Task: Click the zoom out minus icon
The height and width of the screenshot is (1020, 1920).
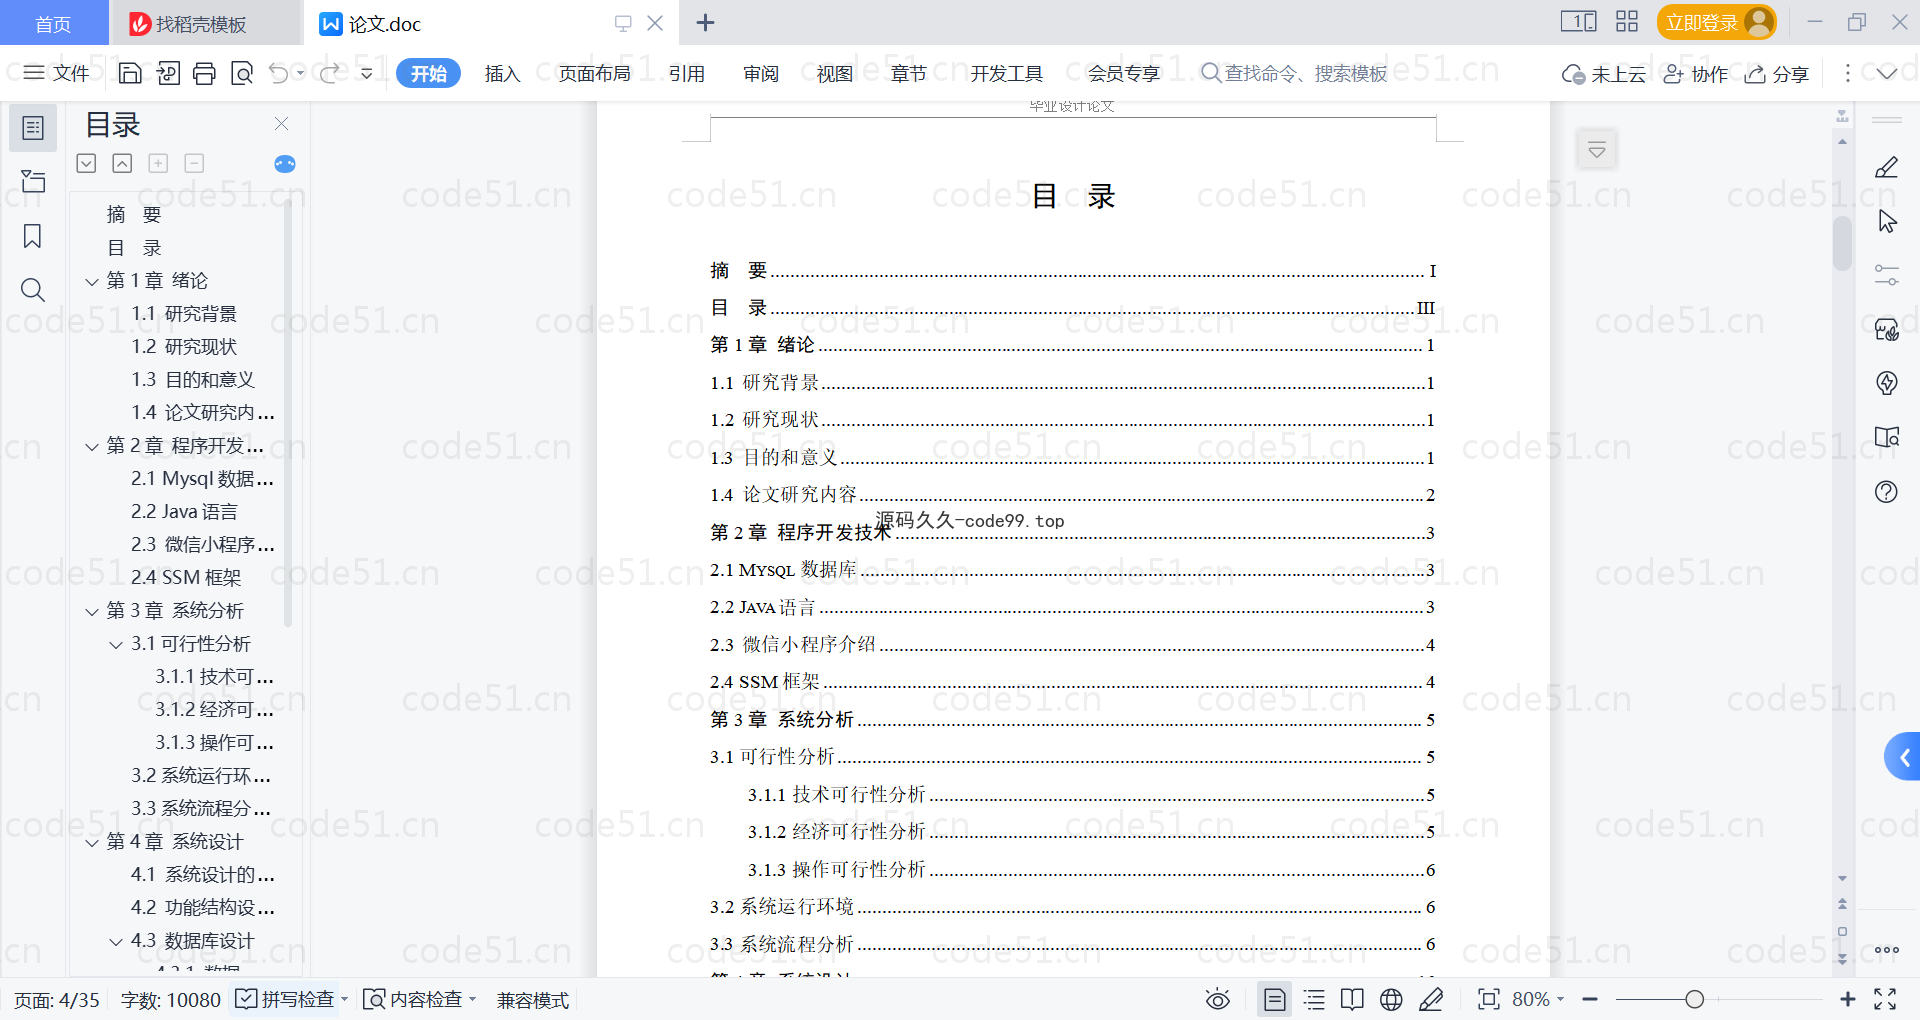Action: pyautogui.click(x=1590, y=999)
